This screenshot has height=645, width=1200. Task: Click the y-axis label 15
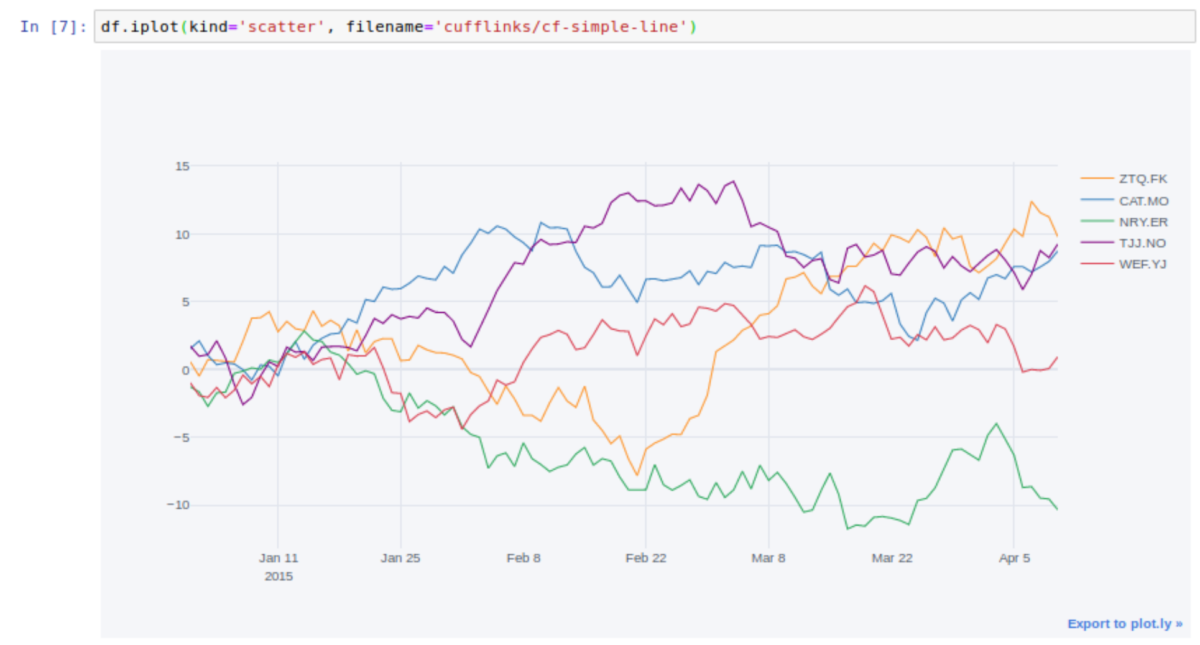click(182, 166)
